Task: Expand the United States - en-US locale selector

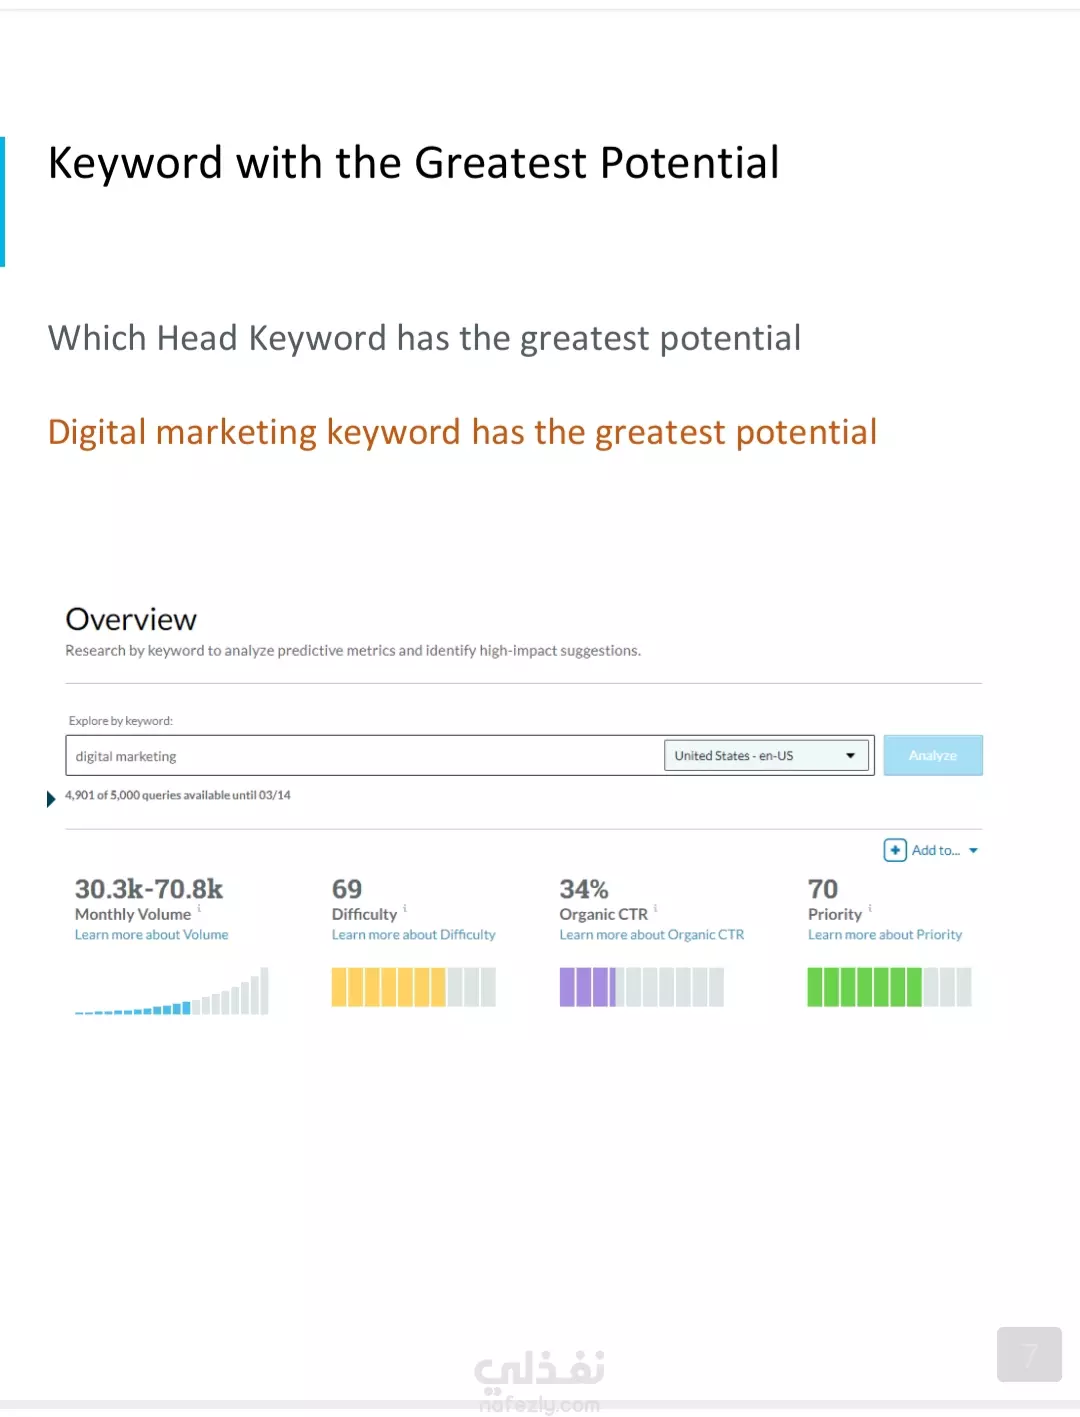Action: 768,755
